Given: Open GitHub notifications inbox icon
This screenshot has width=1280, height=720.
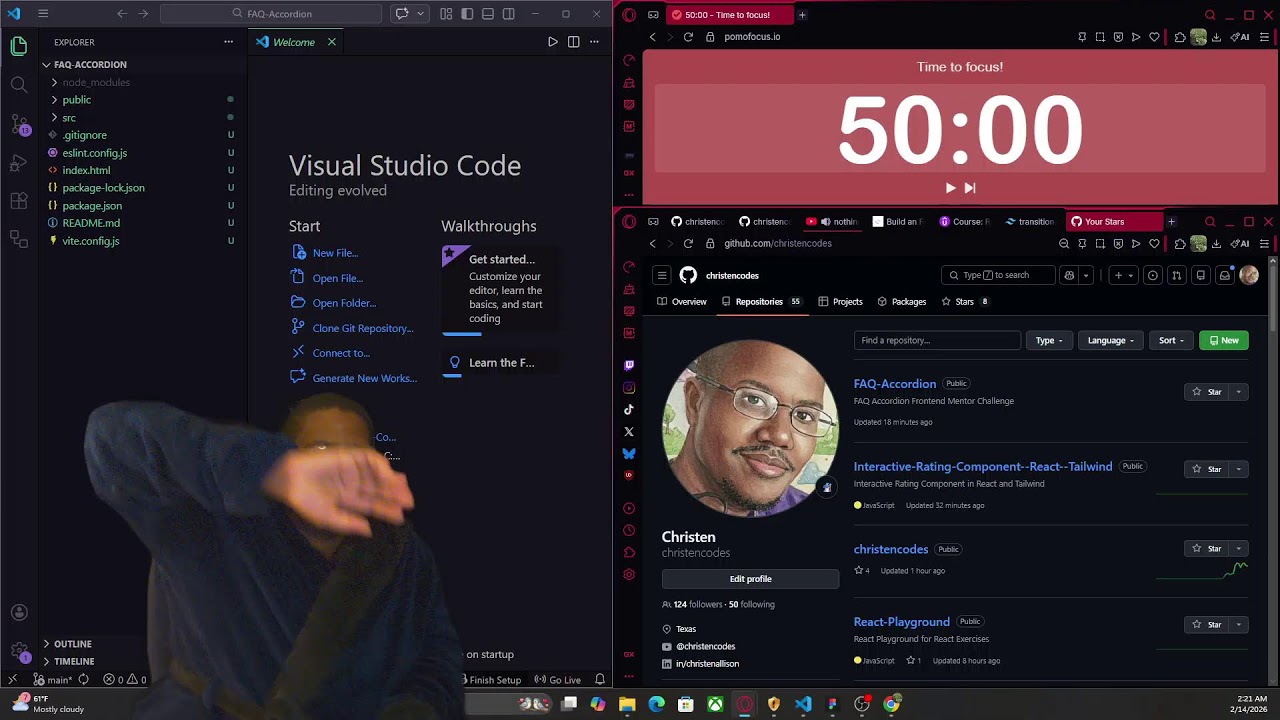Looking at the screenshot, I should click(x=1224, y=275).
